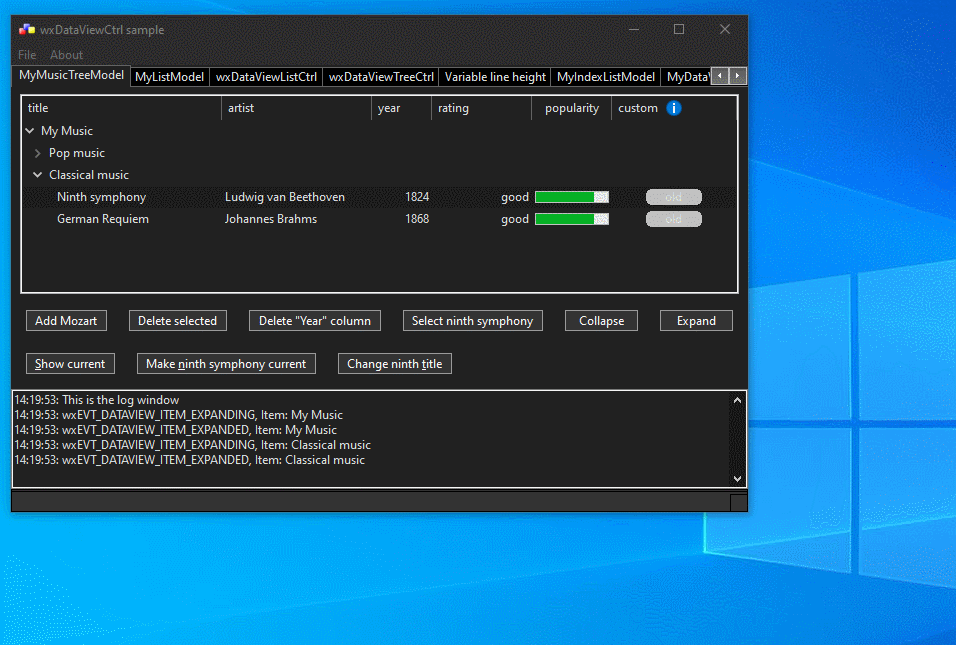The width and height of the screenshot is (956, 645).
Task: Open the File menu
Action: (26, 55)
